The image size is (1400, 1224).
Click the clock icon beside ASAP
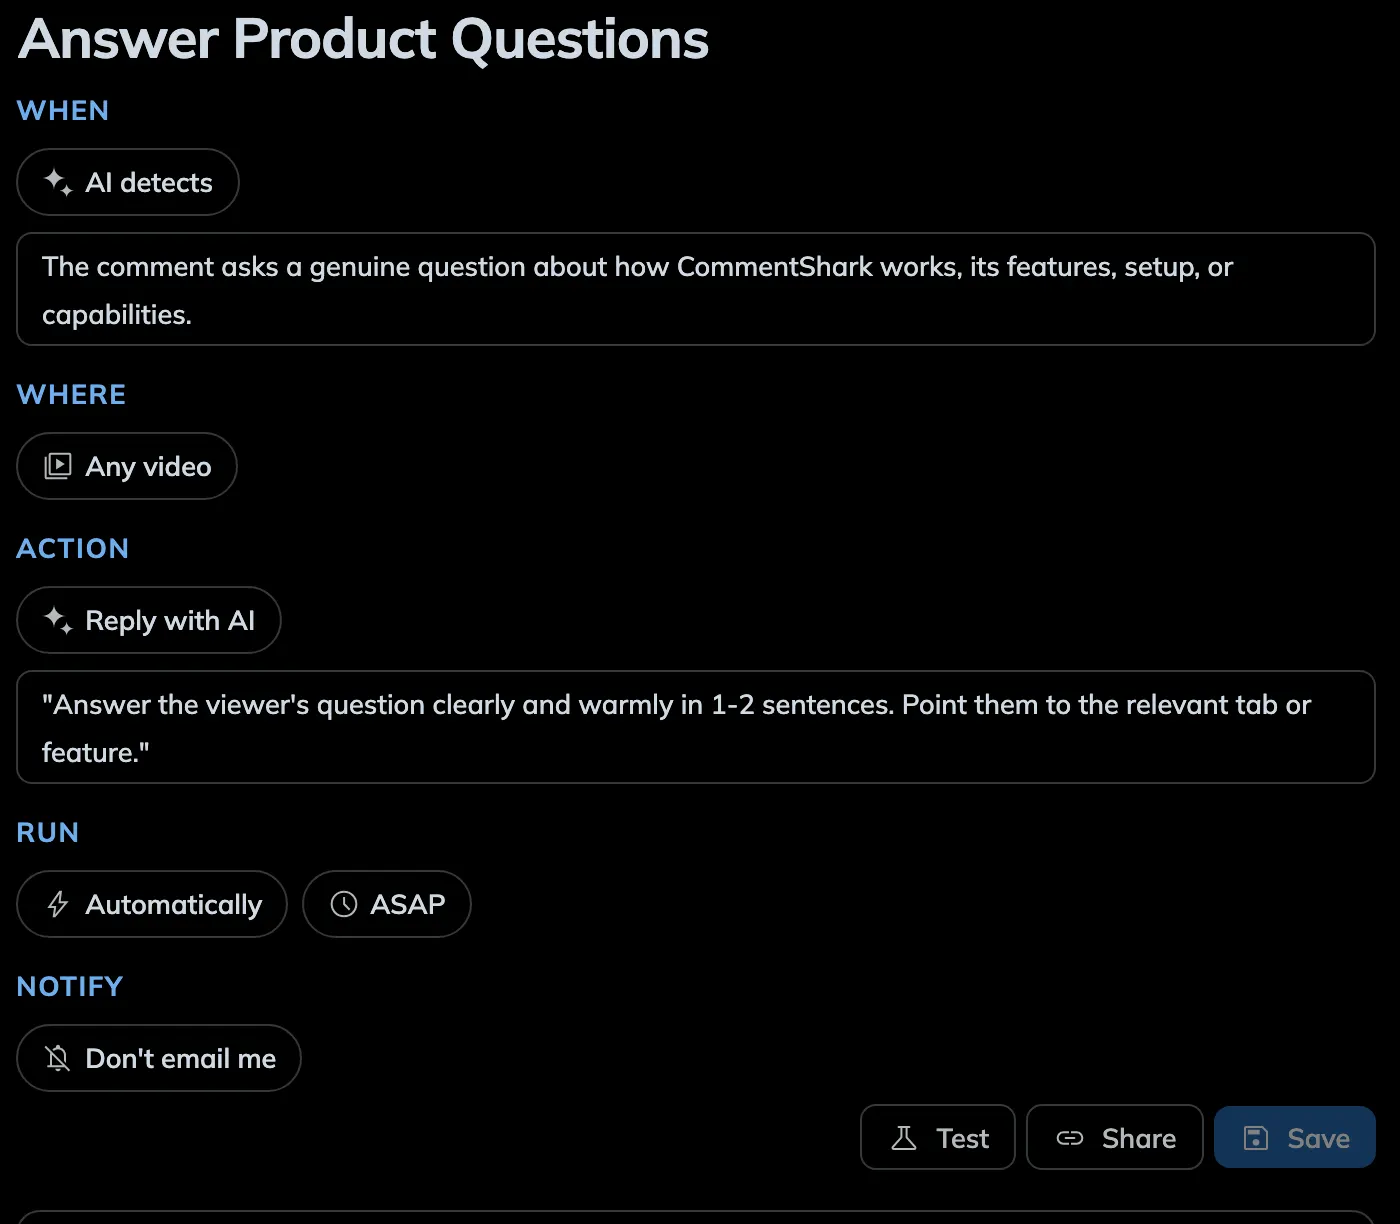click(344, 904)
